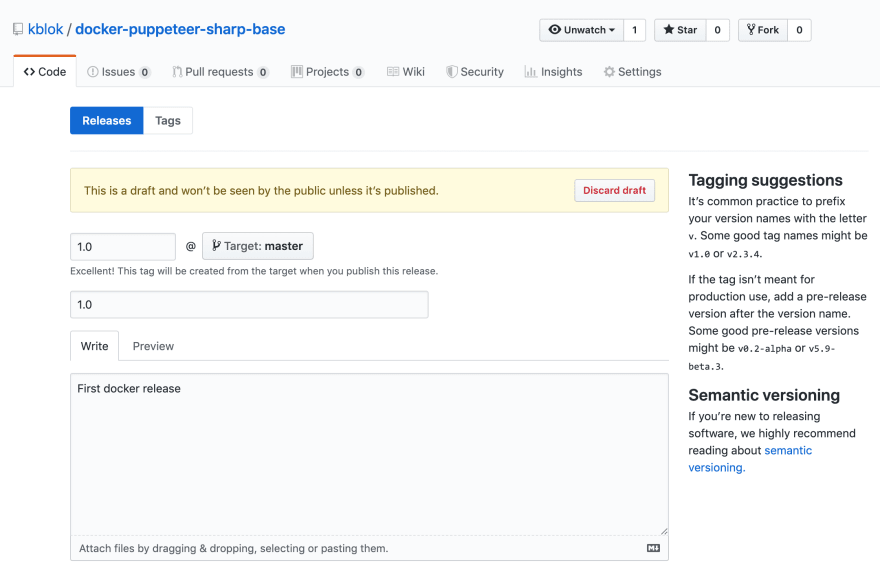Fork this repository
This screenshot has height=570, width=880.
click(763, 30)
